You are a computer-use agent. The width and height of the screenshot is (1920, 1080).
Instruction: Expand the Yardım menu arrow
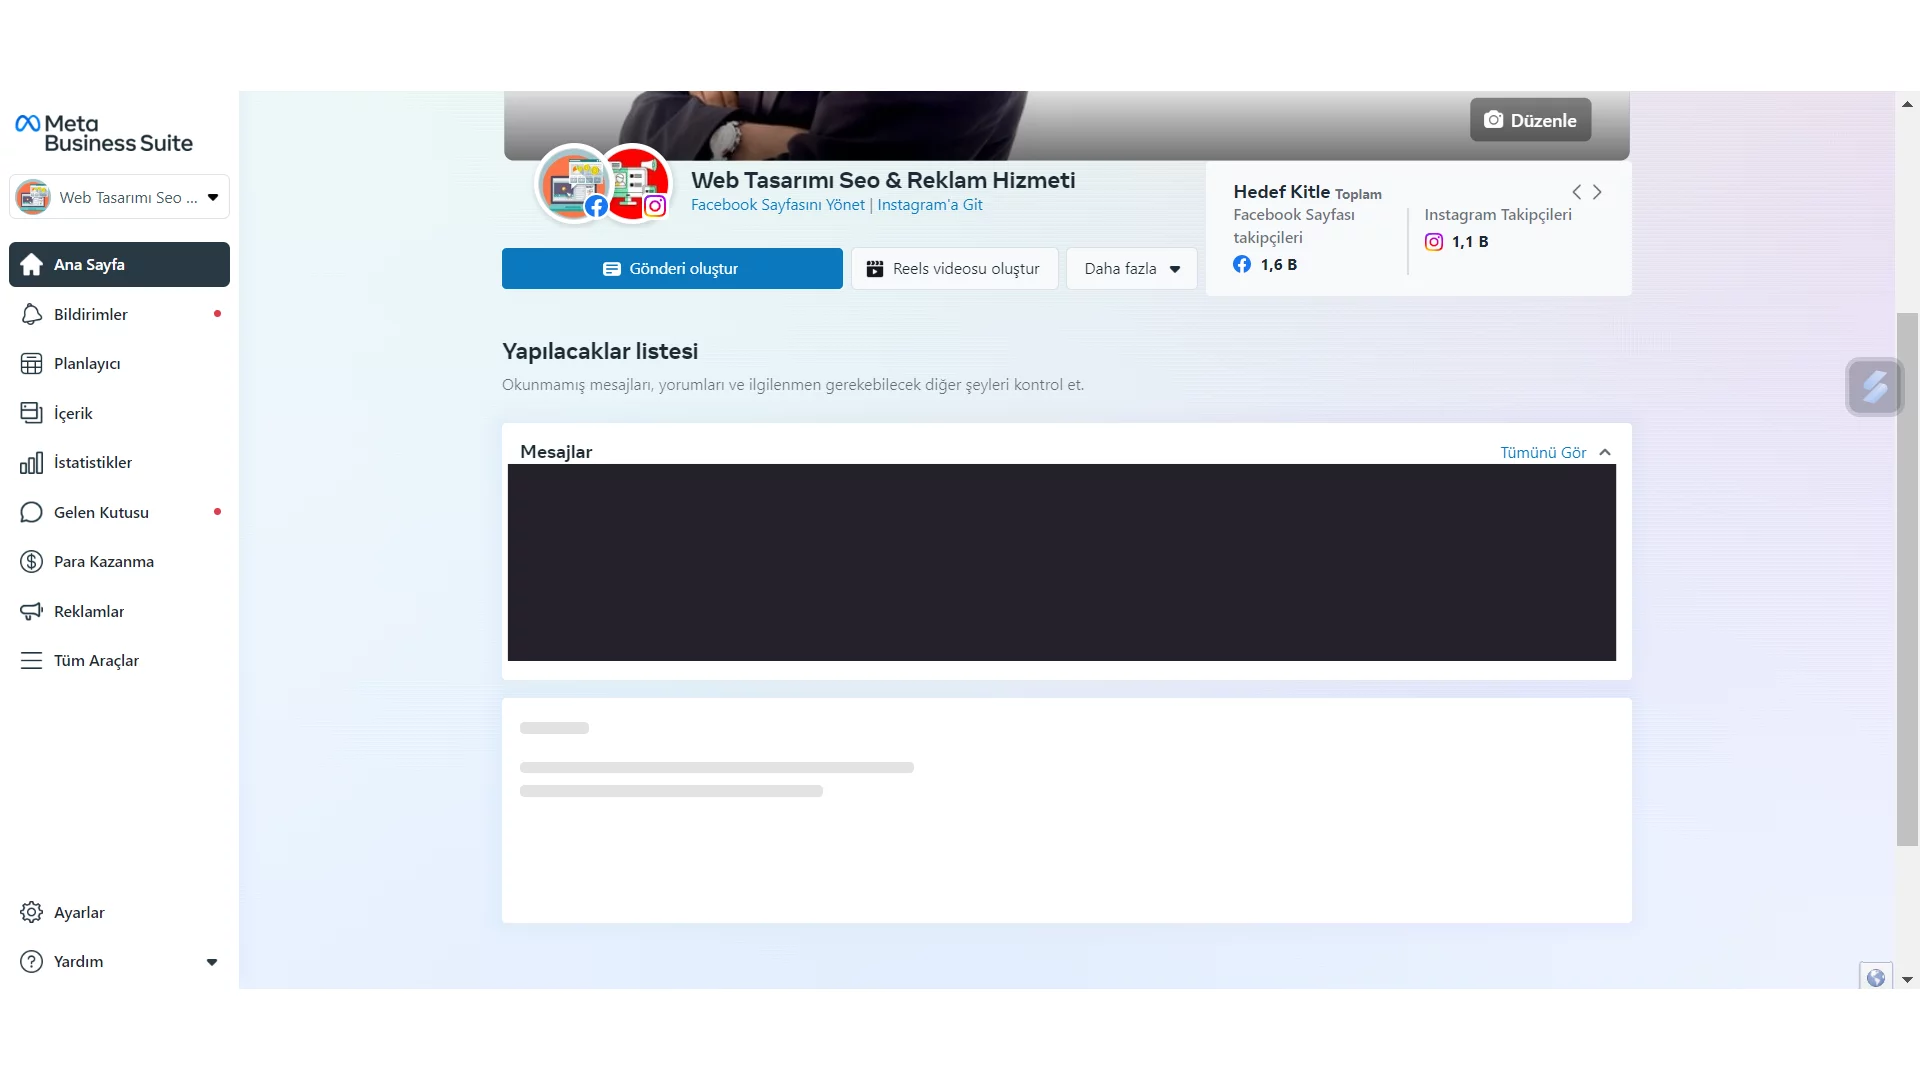[x=212, y=962]
